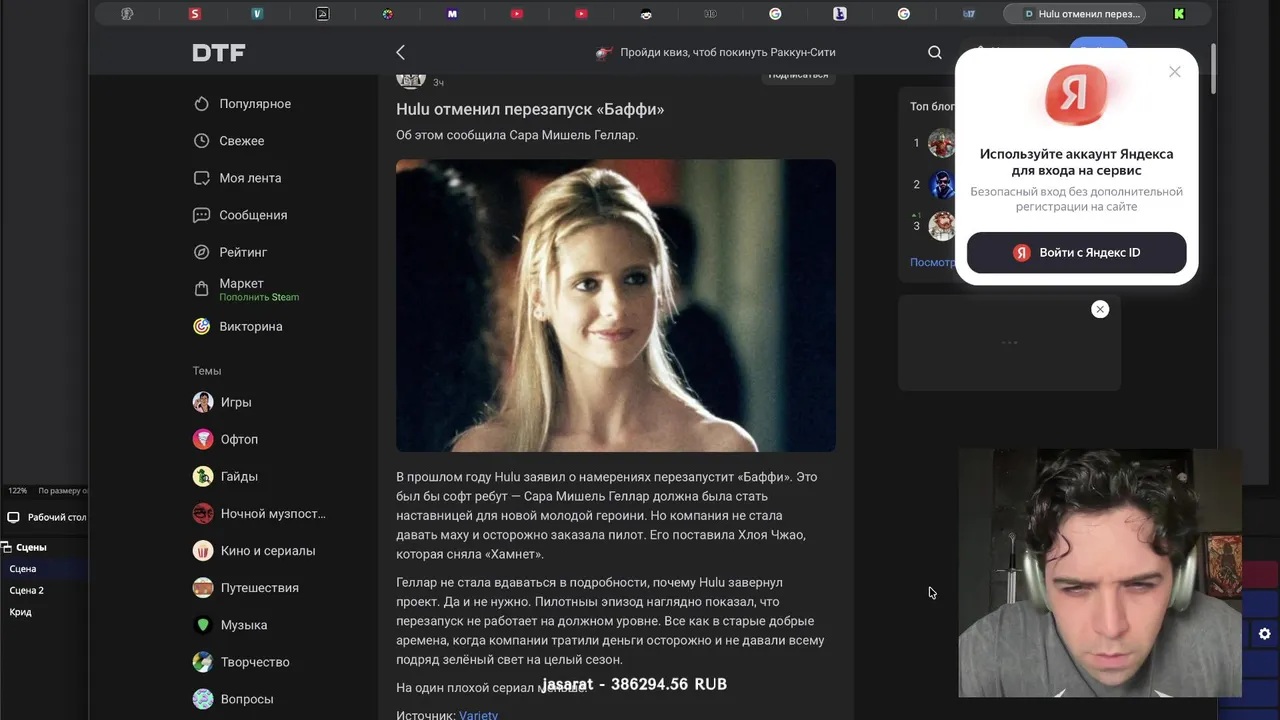Open the Игры topic

point(236,402)
